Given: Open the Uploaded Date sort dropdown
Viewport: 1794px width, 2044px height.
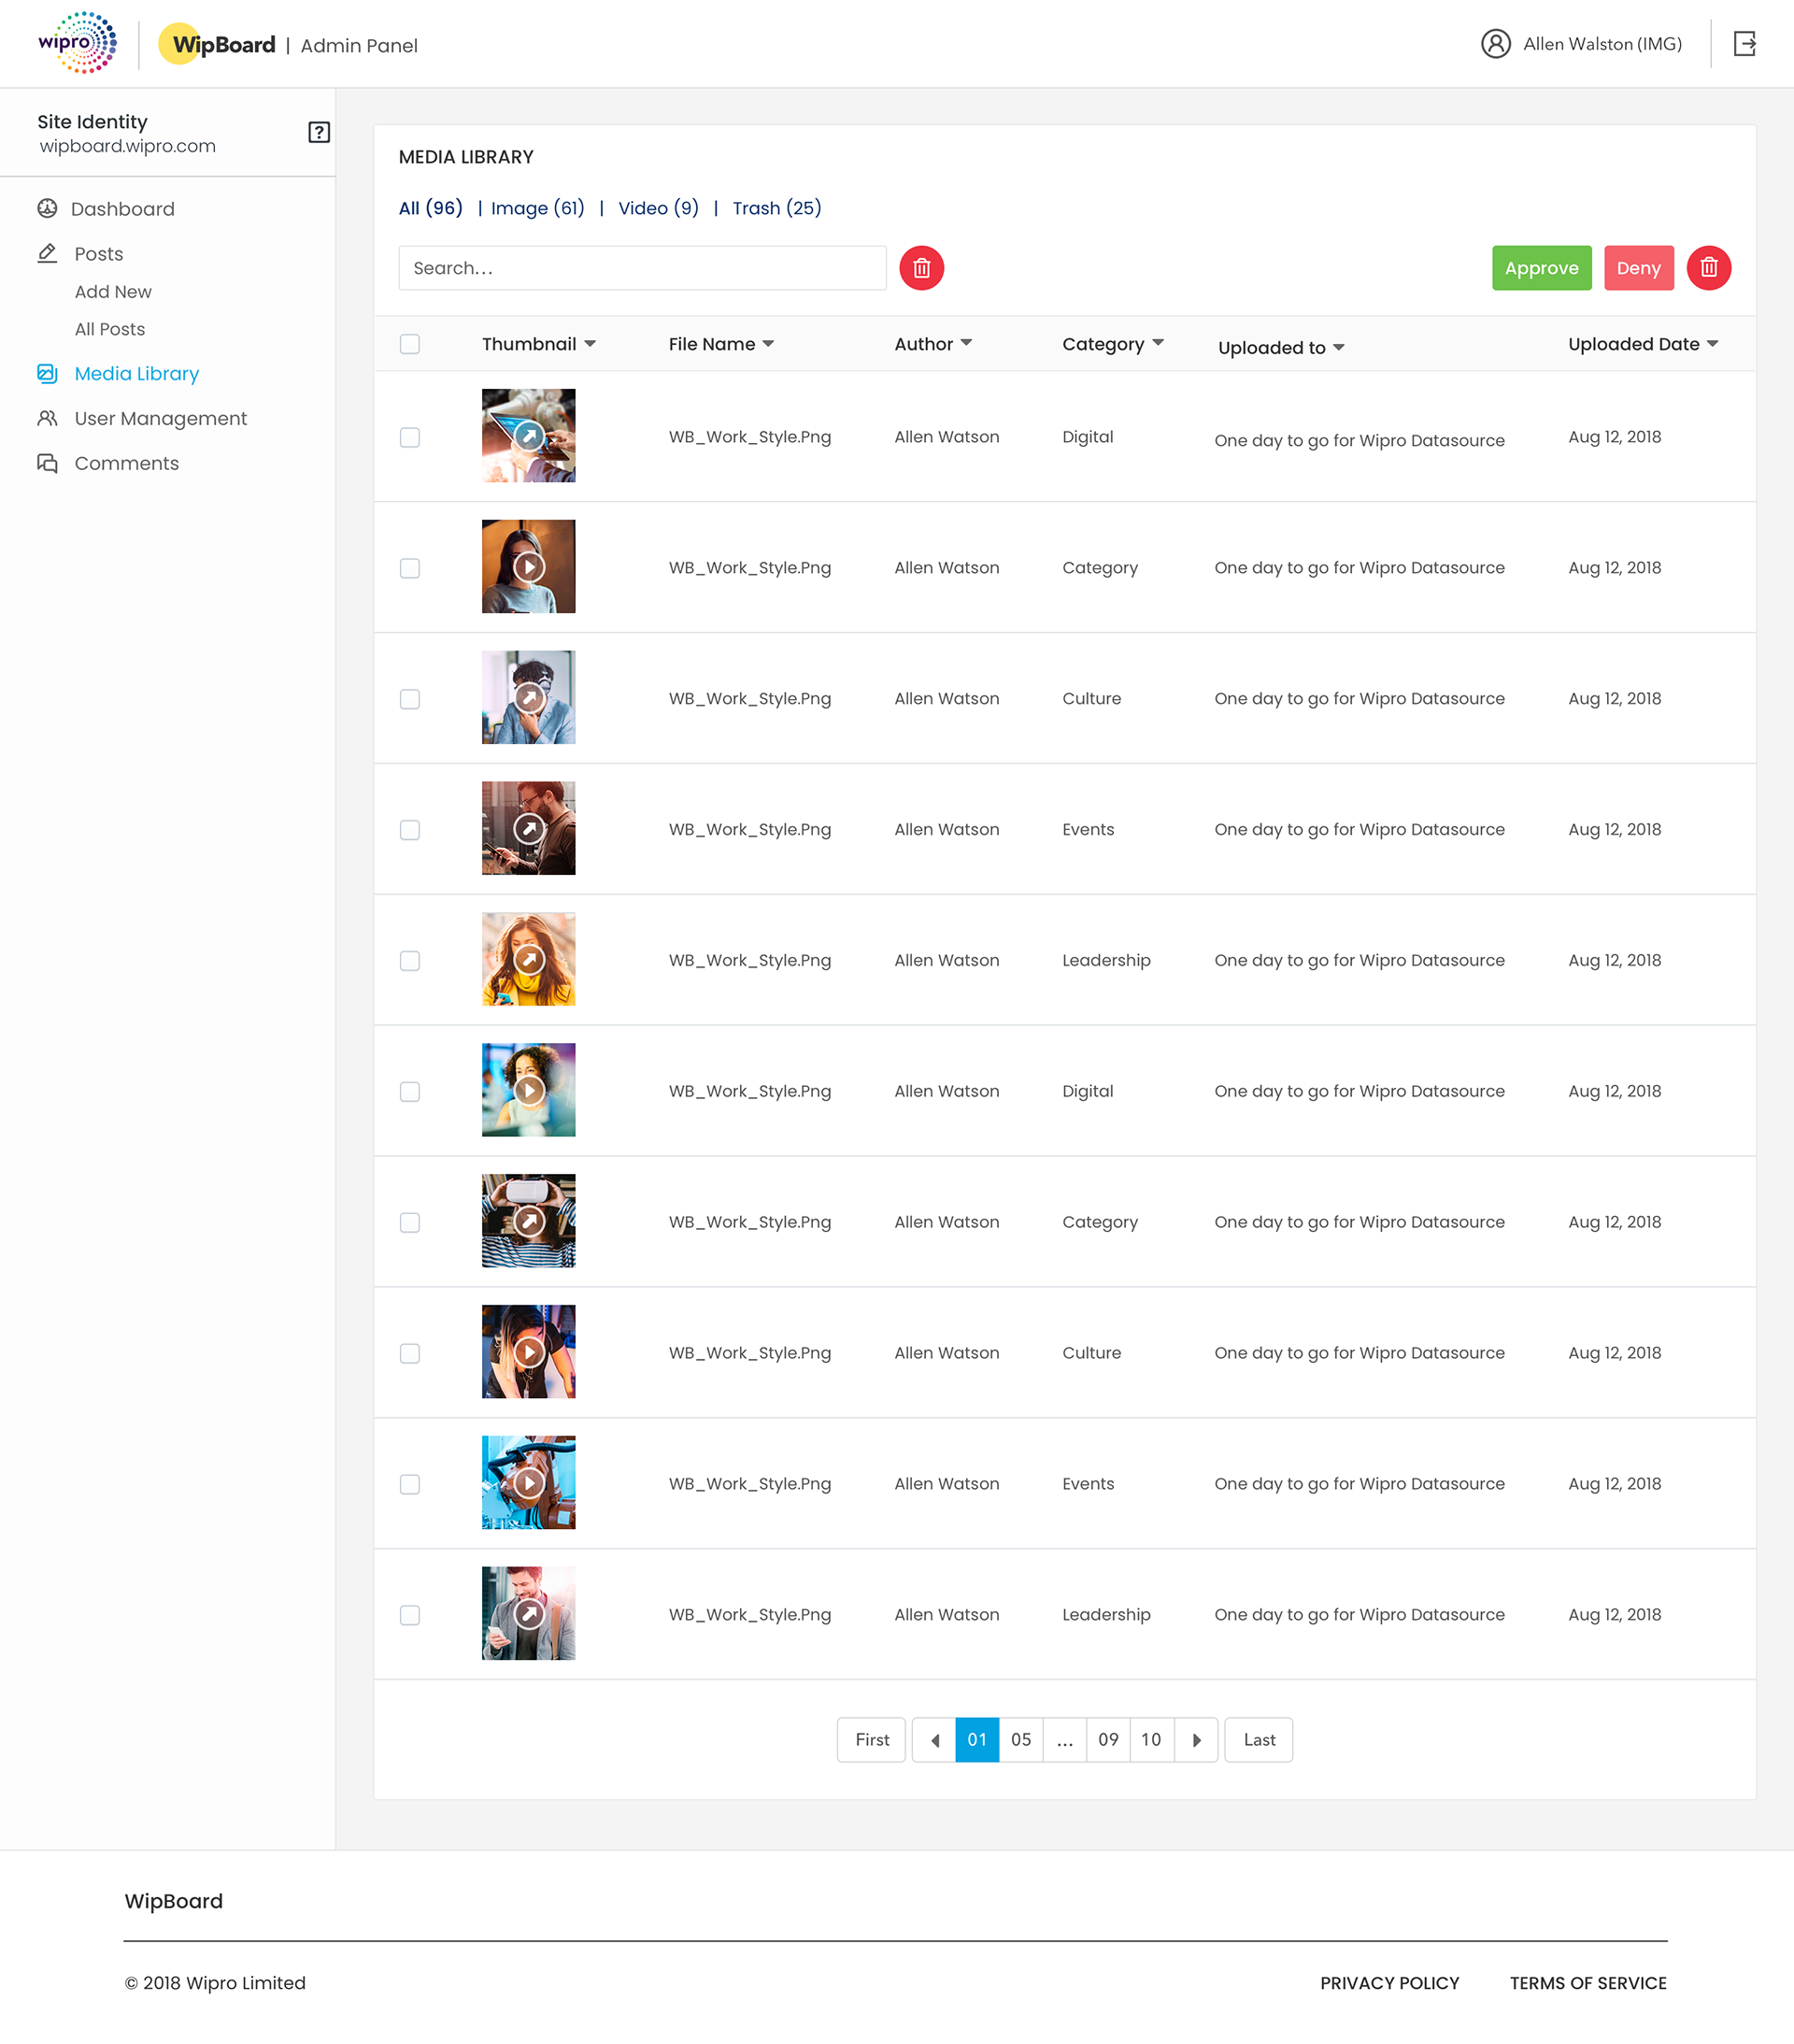Looking at the screenshot, I should click(x=1712, y=344).
